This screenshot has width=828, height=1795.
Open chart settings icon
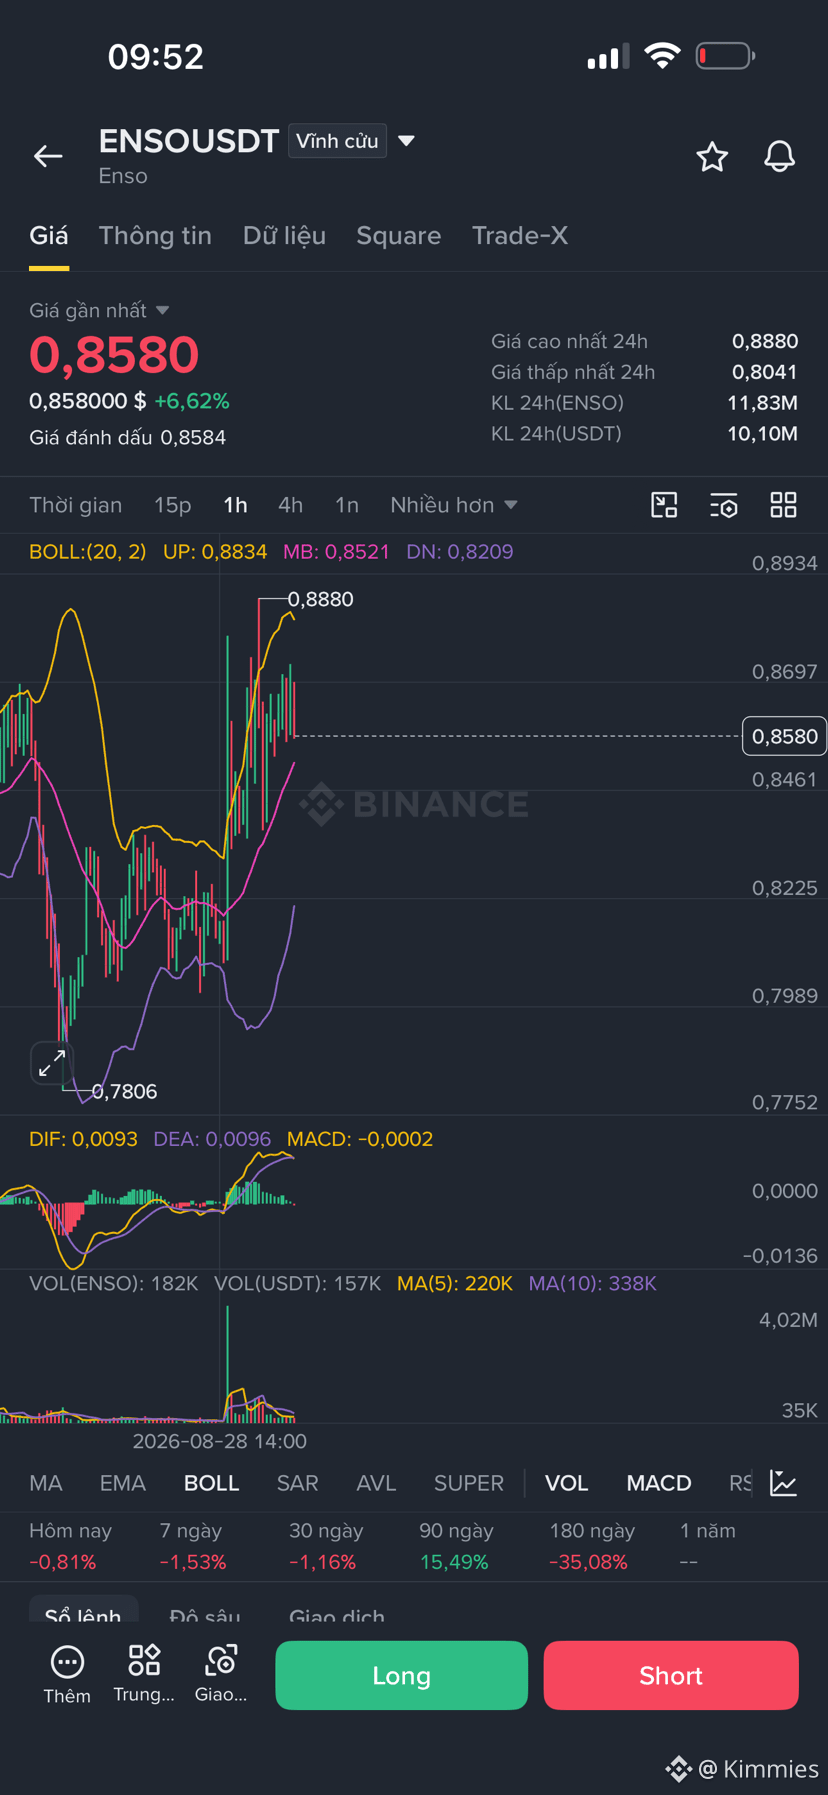pyautogui.click(x=724, y=505)
